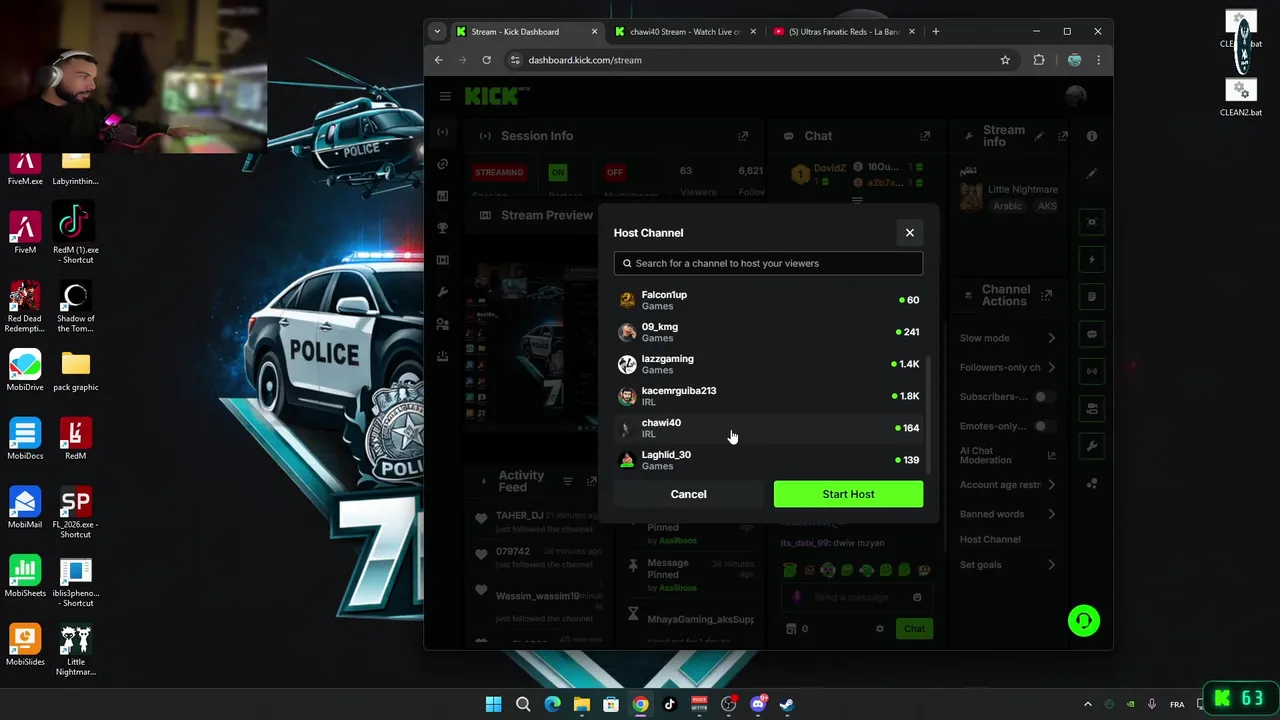This screenshot has height=720, width=1280.
Task: Open Chrome tab search dropdown
Action: pos(437,32)
